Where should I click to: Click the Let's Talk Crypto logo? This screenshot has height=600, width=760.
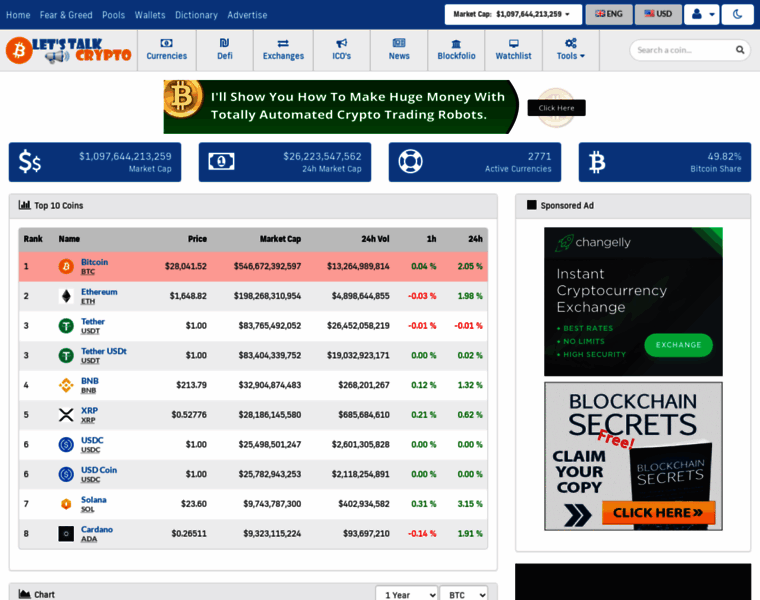click(68, 50)
